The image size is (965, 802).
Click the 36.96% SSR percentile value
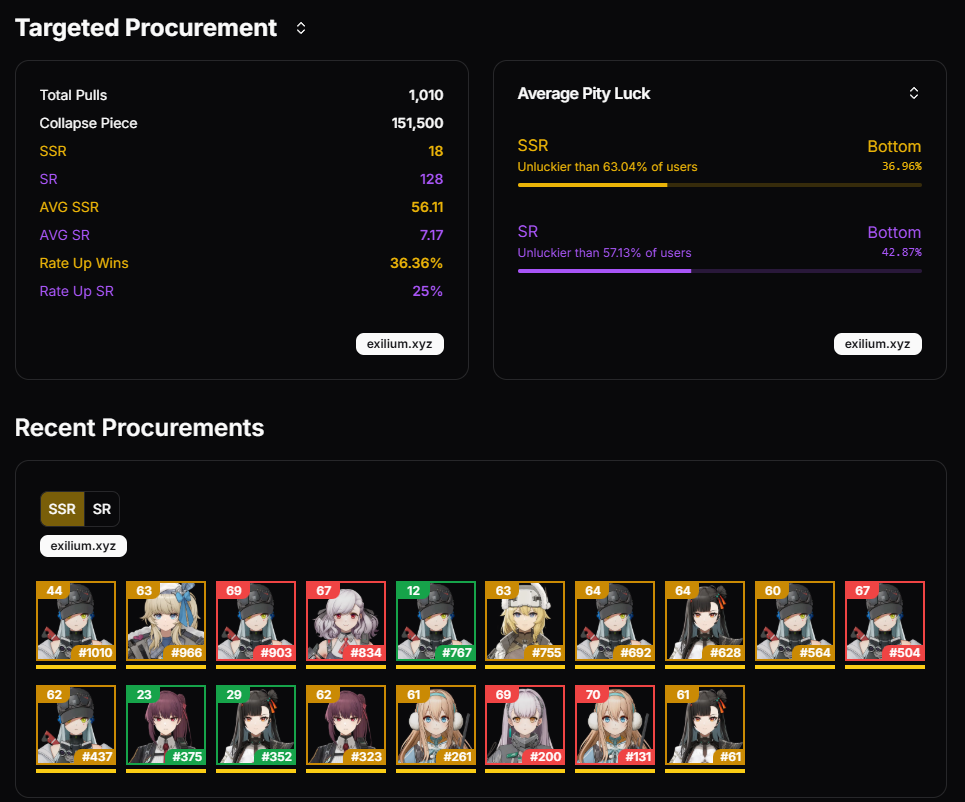902,166
